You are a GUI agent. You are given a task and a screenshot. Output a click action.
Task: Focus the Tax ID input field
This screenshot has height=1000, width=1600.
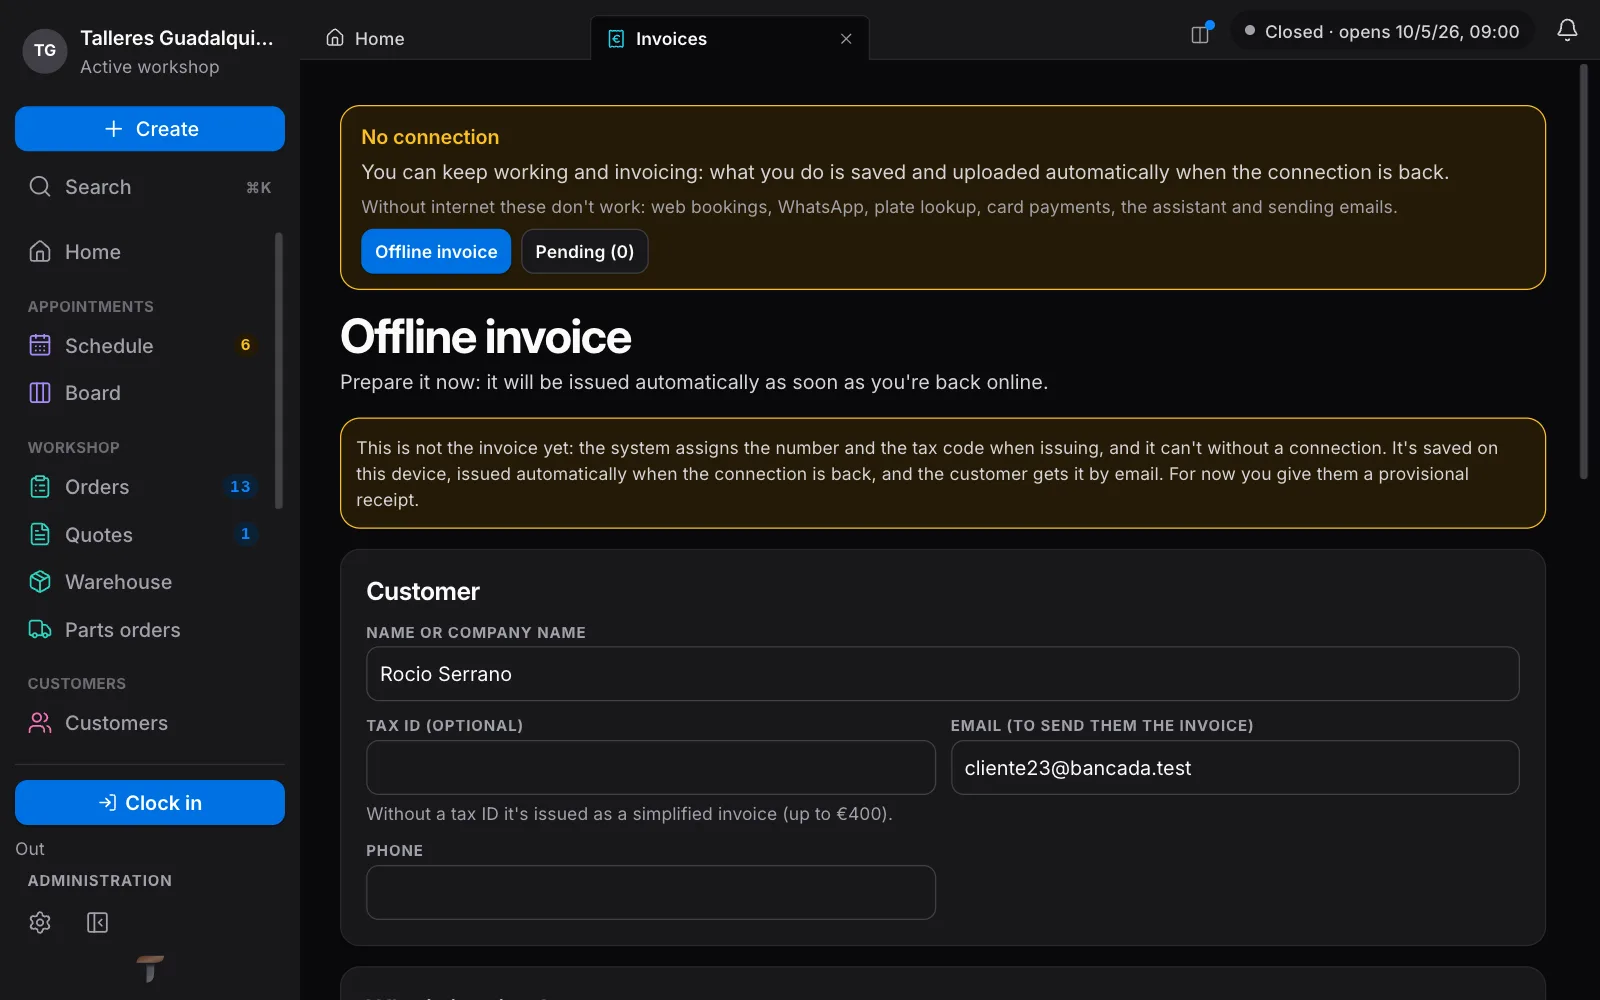coord(651,768)
